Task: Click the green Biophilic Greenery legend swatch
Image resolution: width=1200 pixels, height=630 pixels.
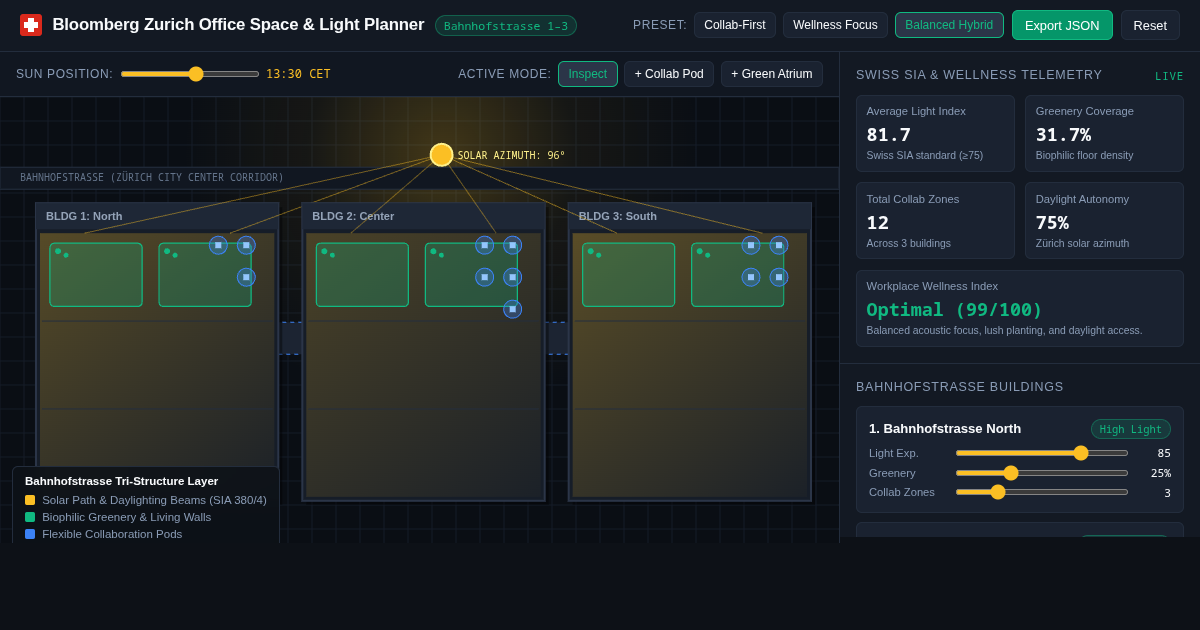Action: pos(30,517)
